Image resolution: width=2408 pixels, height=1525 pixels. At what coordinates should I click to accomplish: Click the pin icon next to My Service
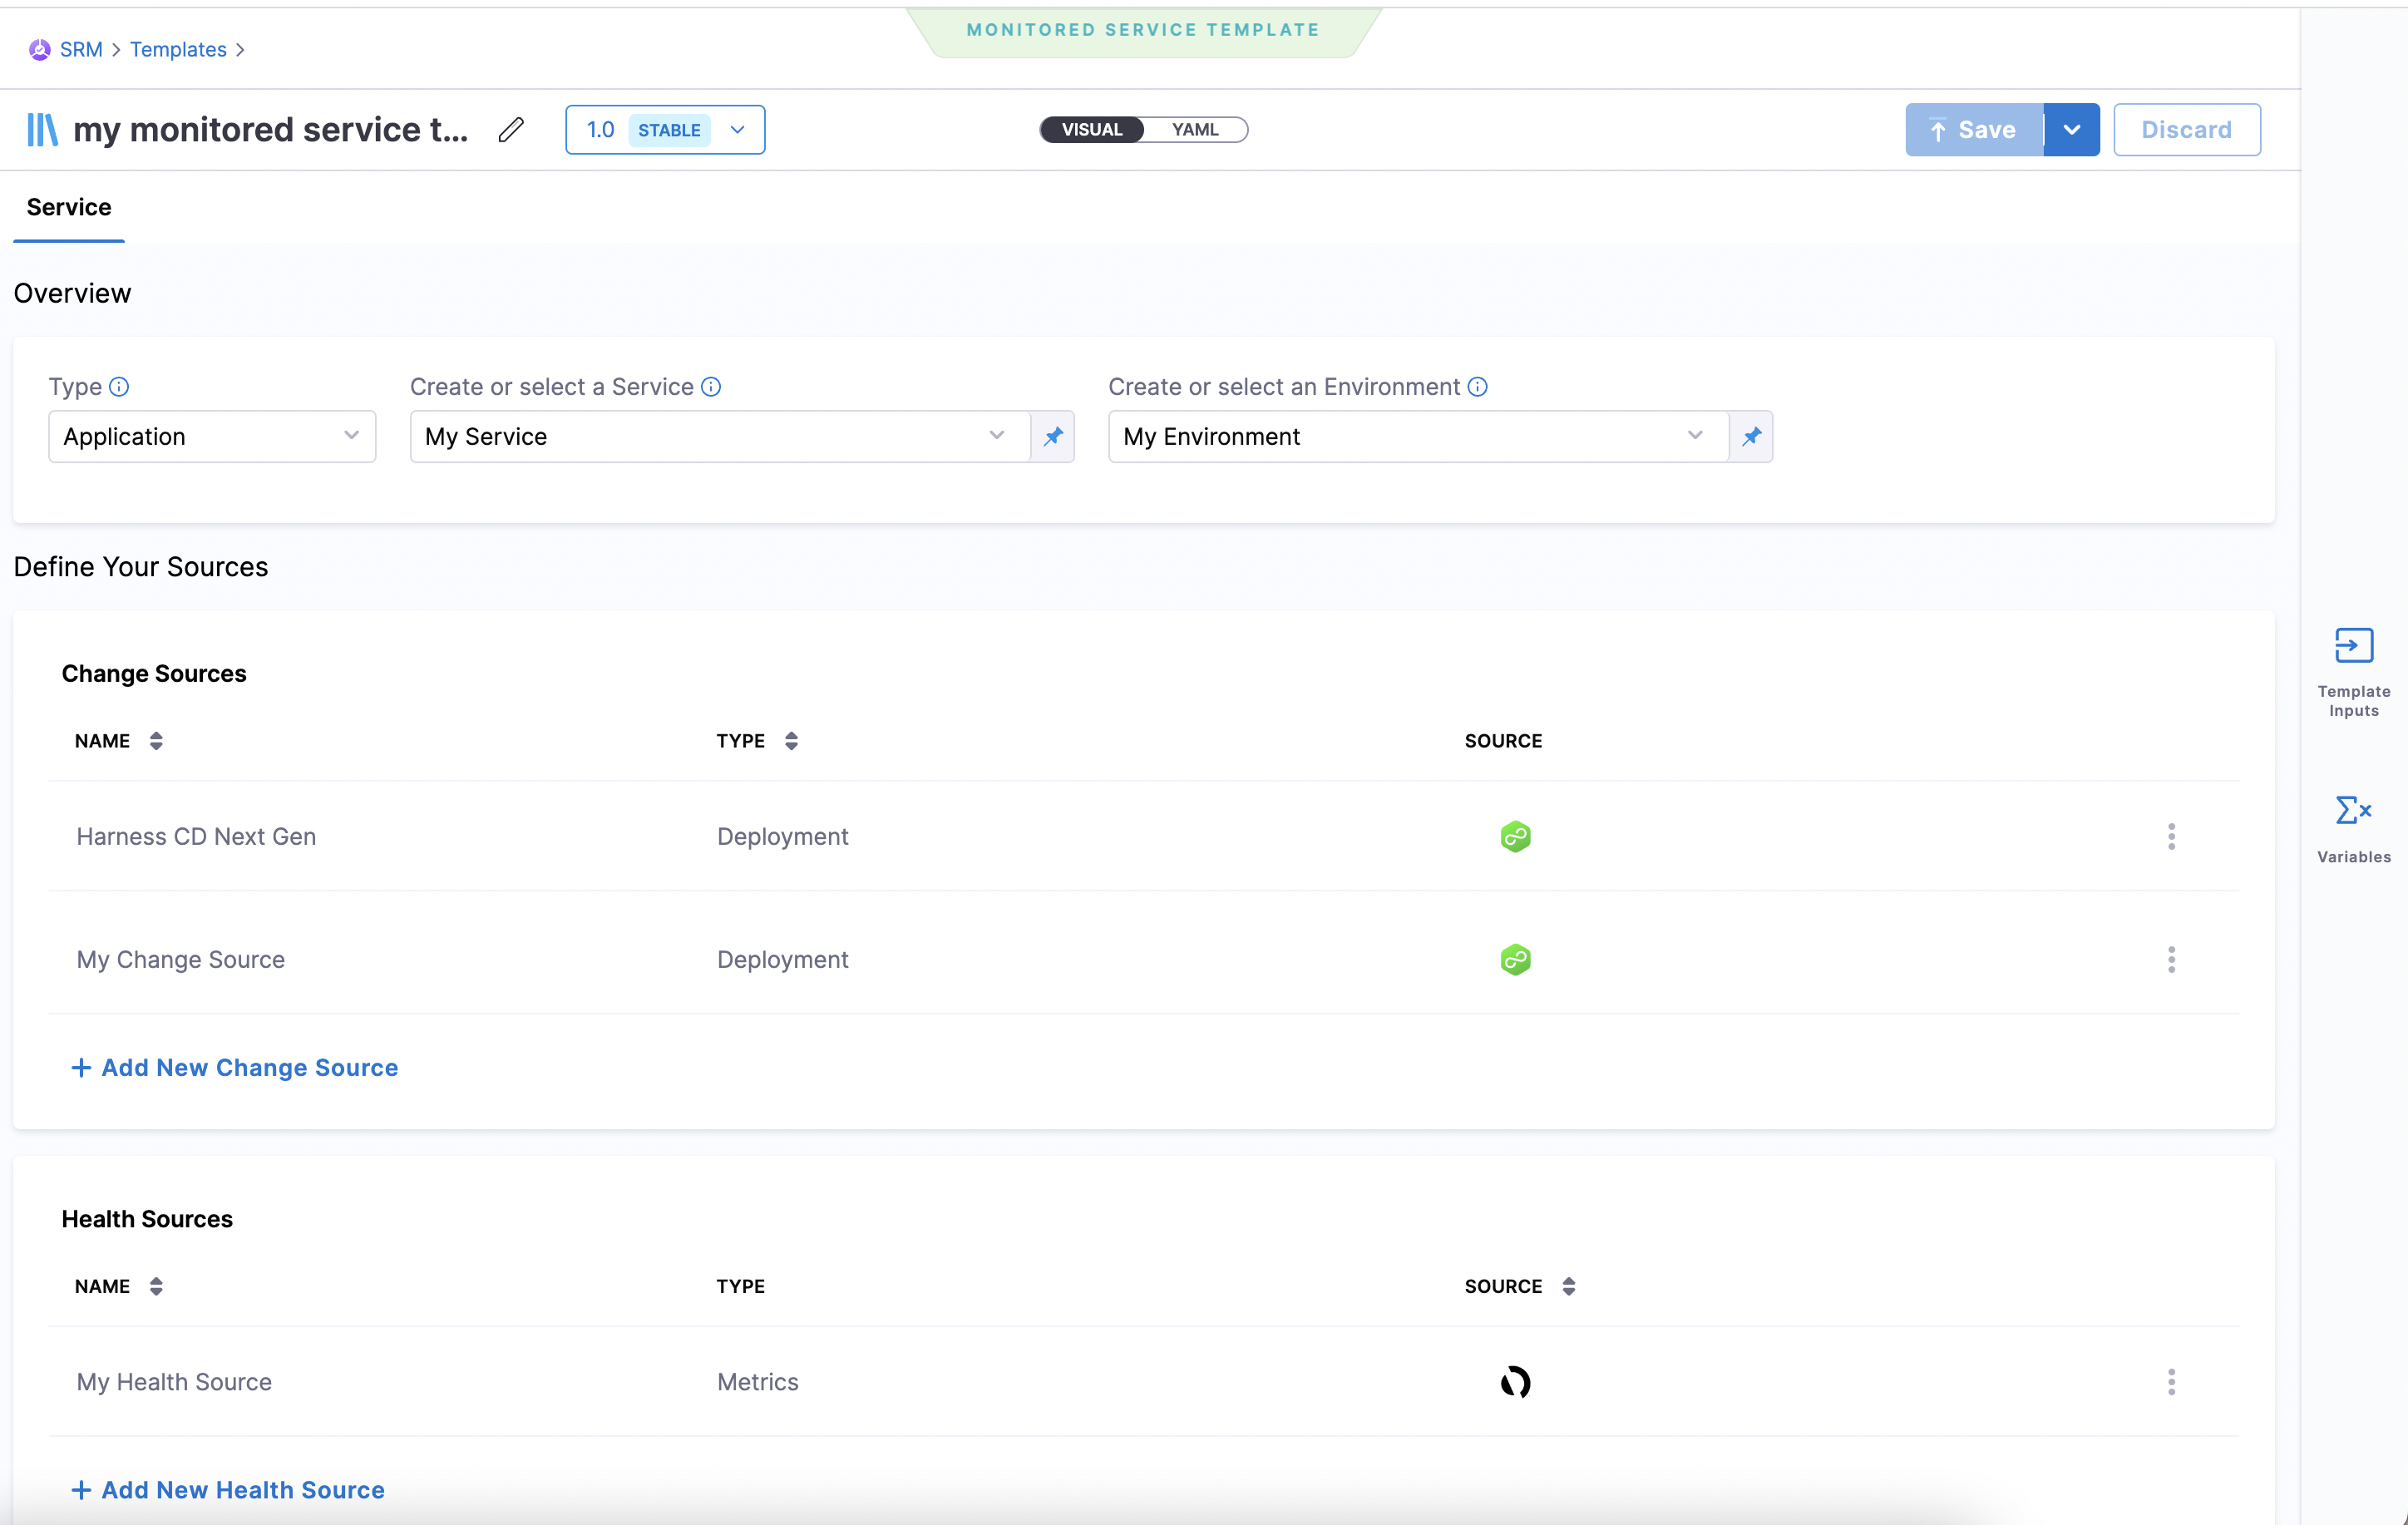(x=1053, y=436)
